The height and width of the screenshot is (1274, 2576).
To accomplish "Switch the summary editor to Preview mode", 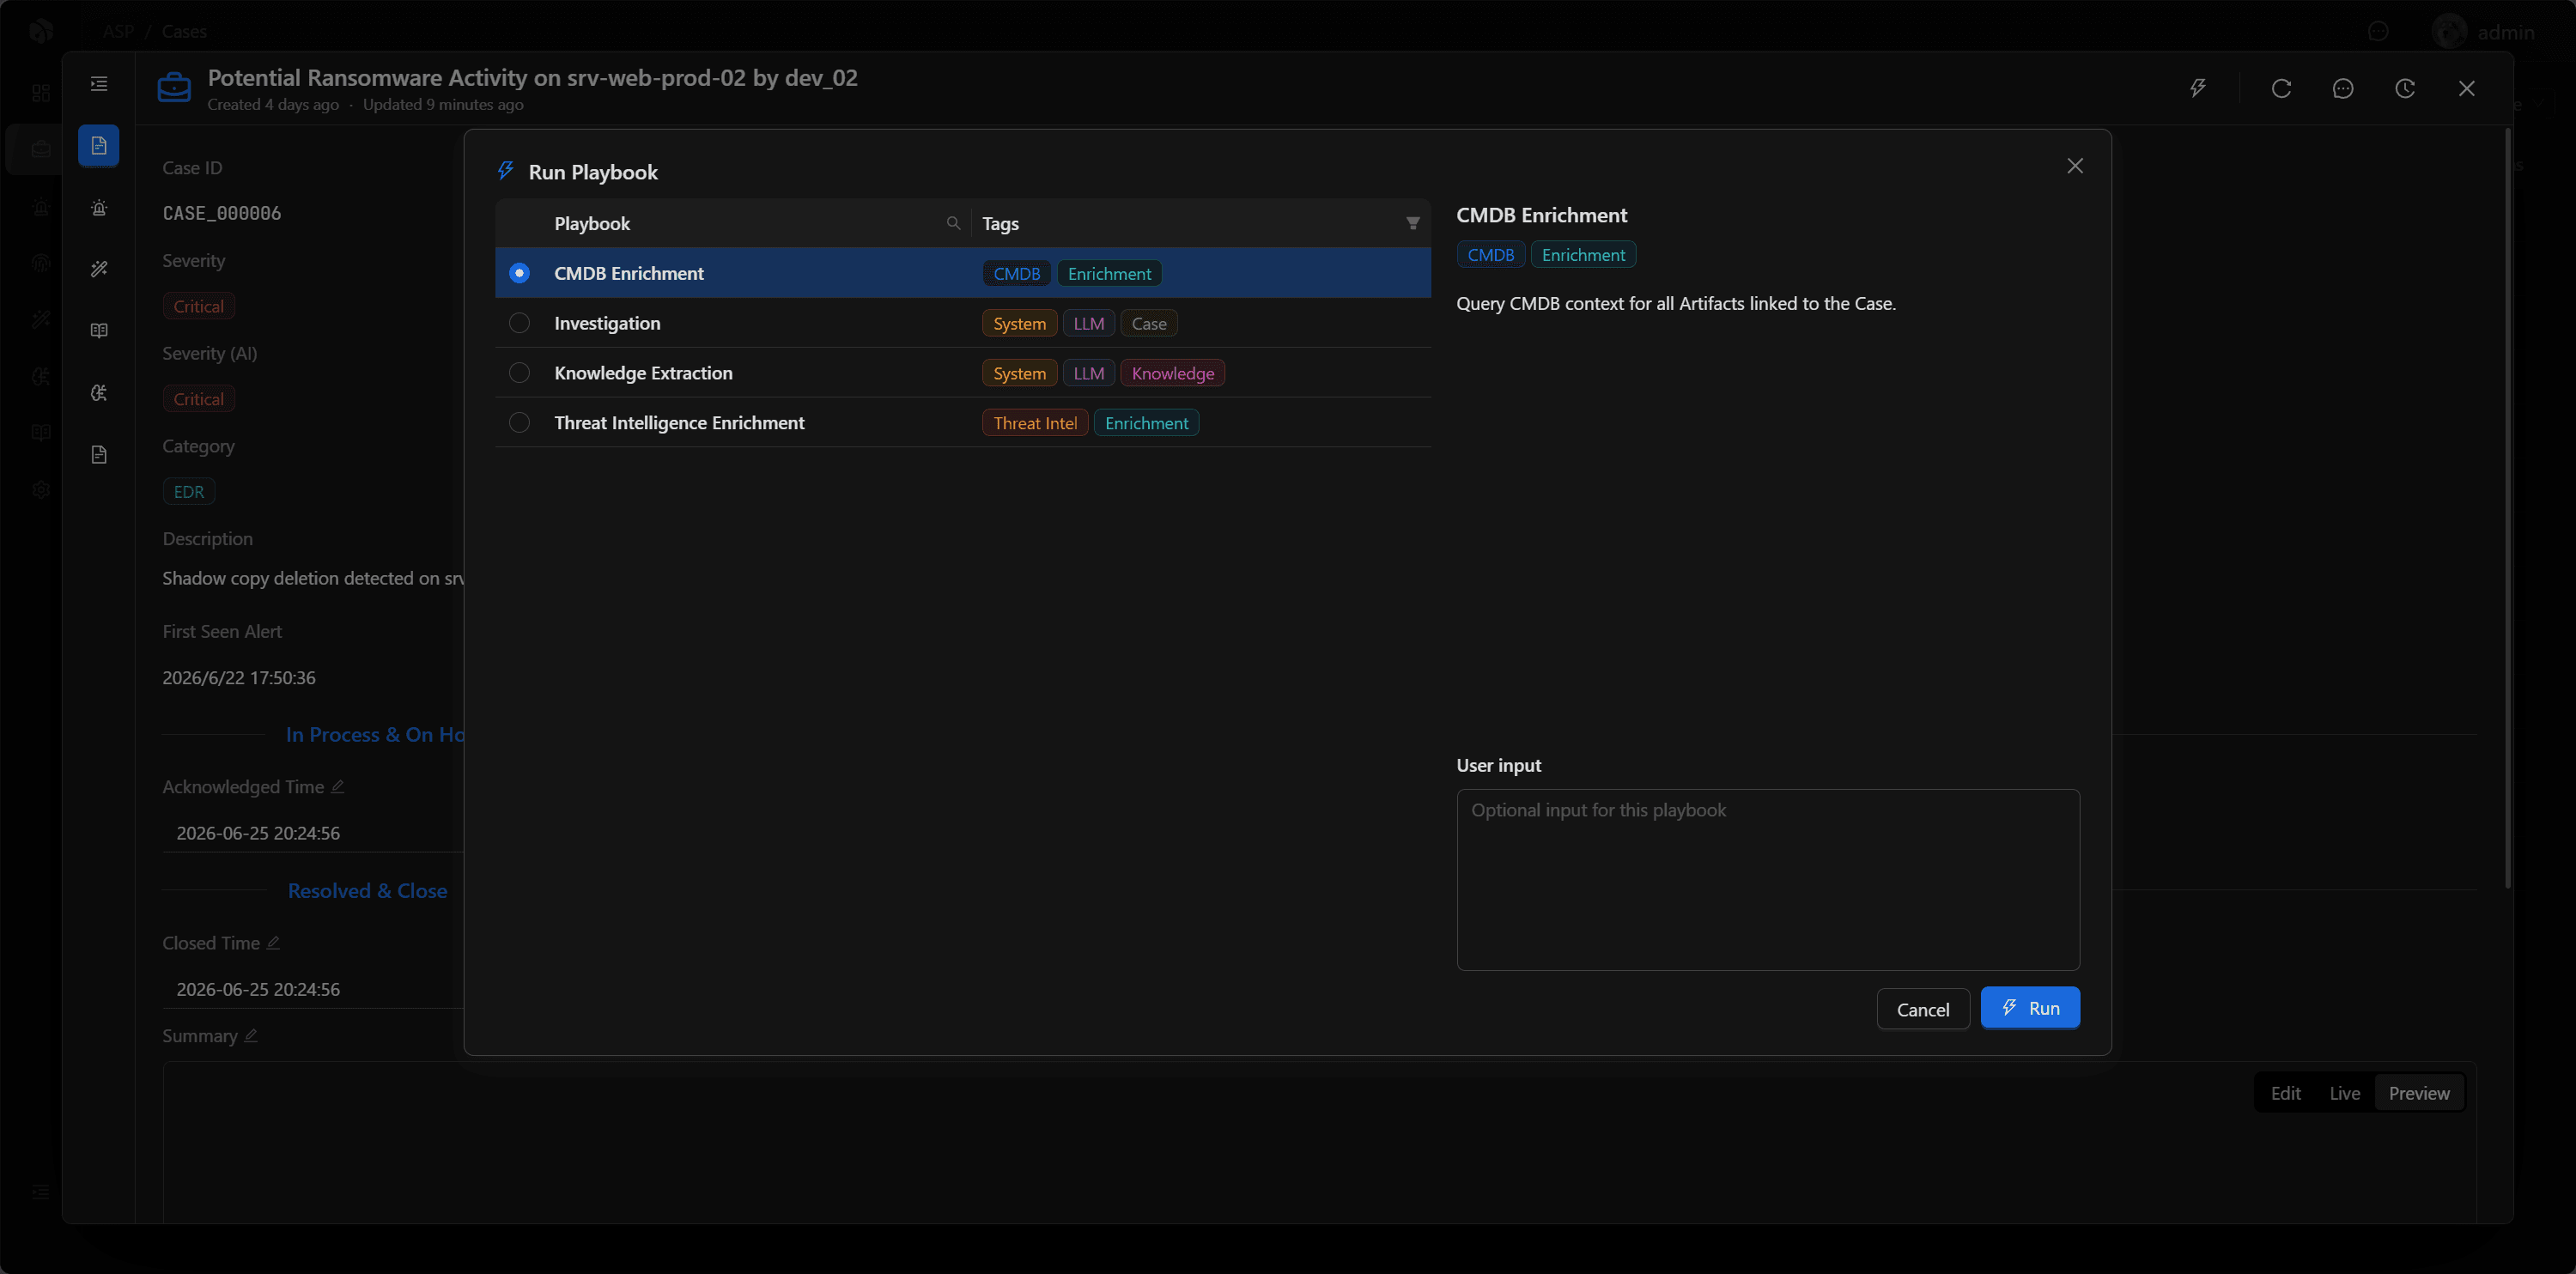I will 2419,1093.
